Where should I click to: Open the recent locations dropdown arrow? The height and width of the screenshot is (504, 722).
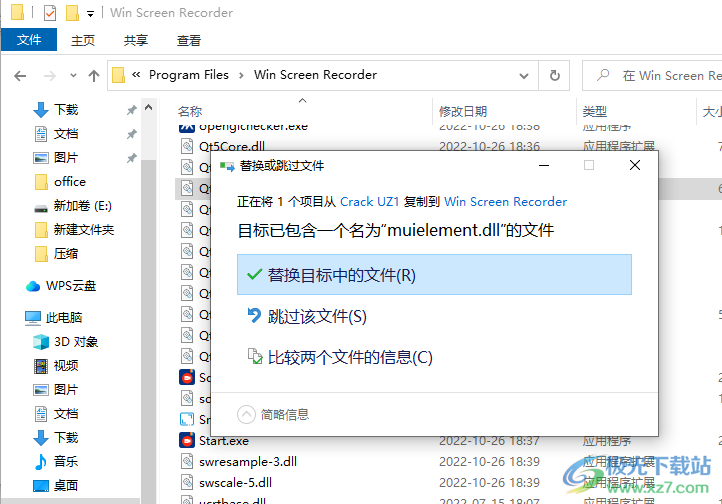[x=73, y=75]
